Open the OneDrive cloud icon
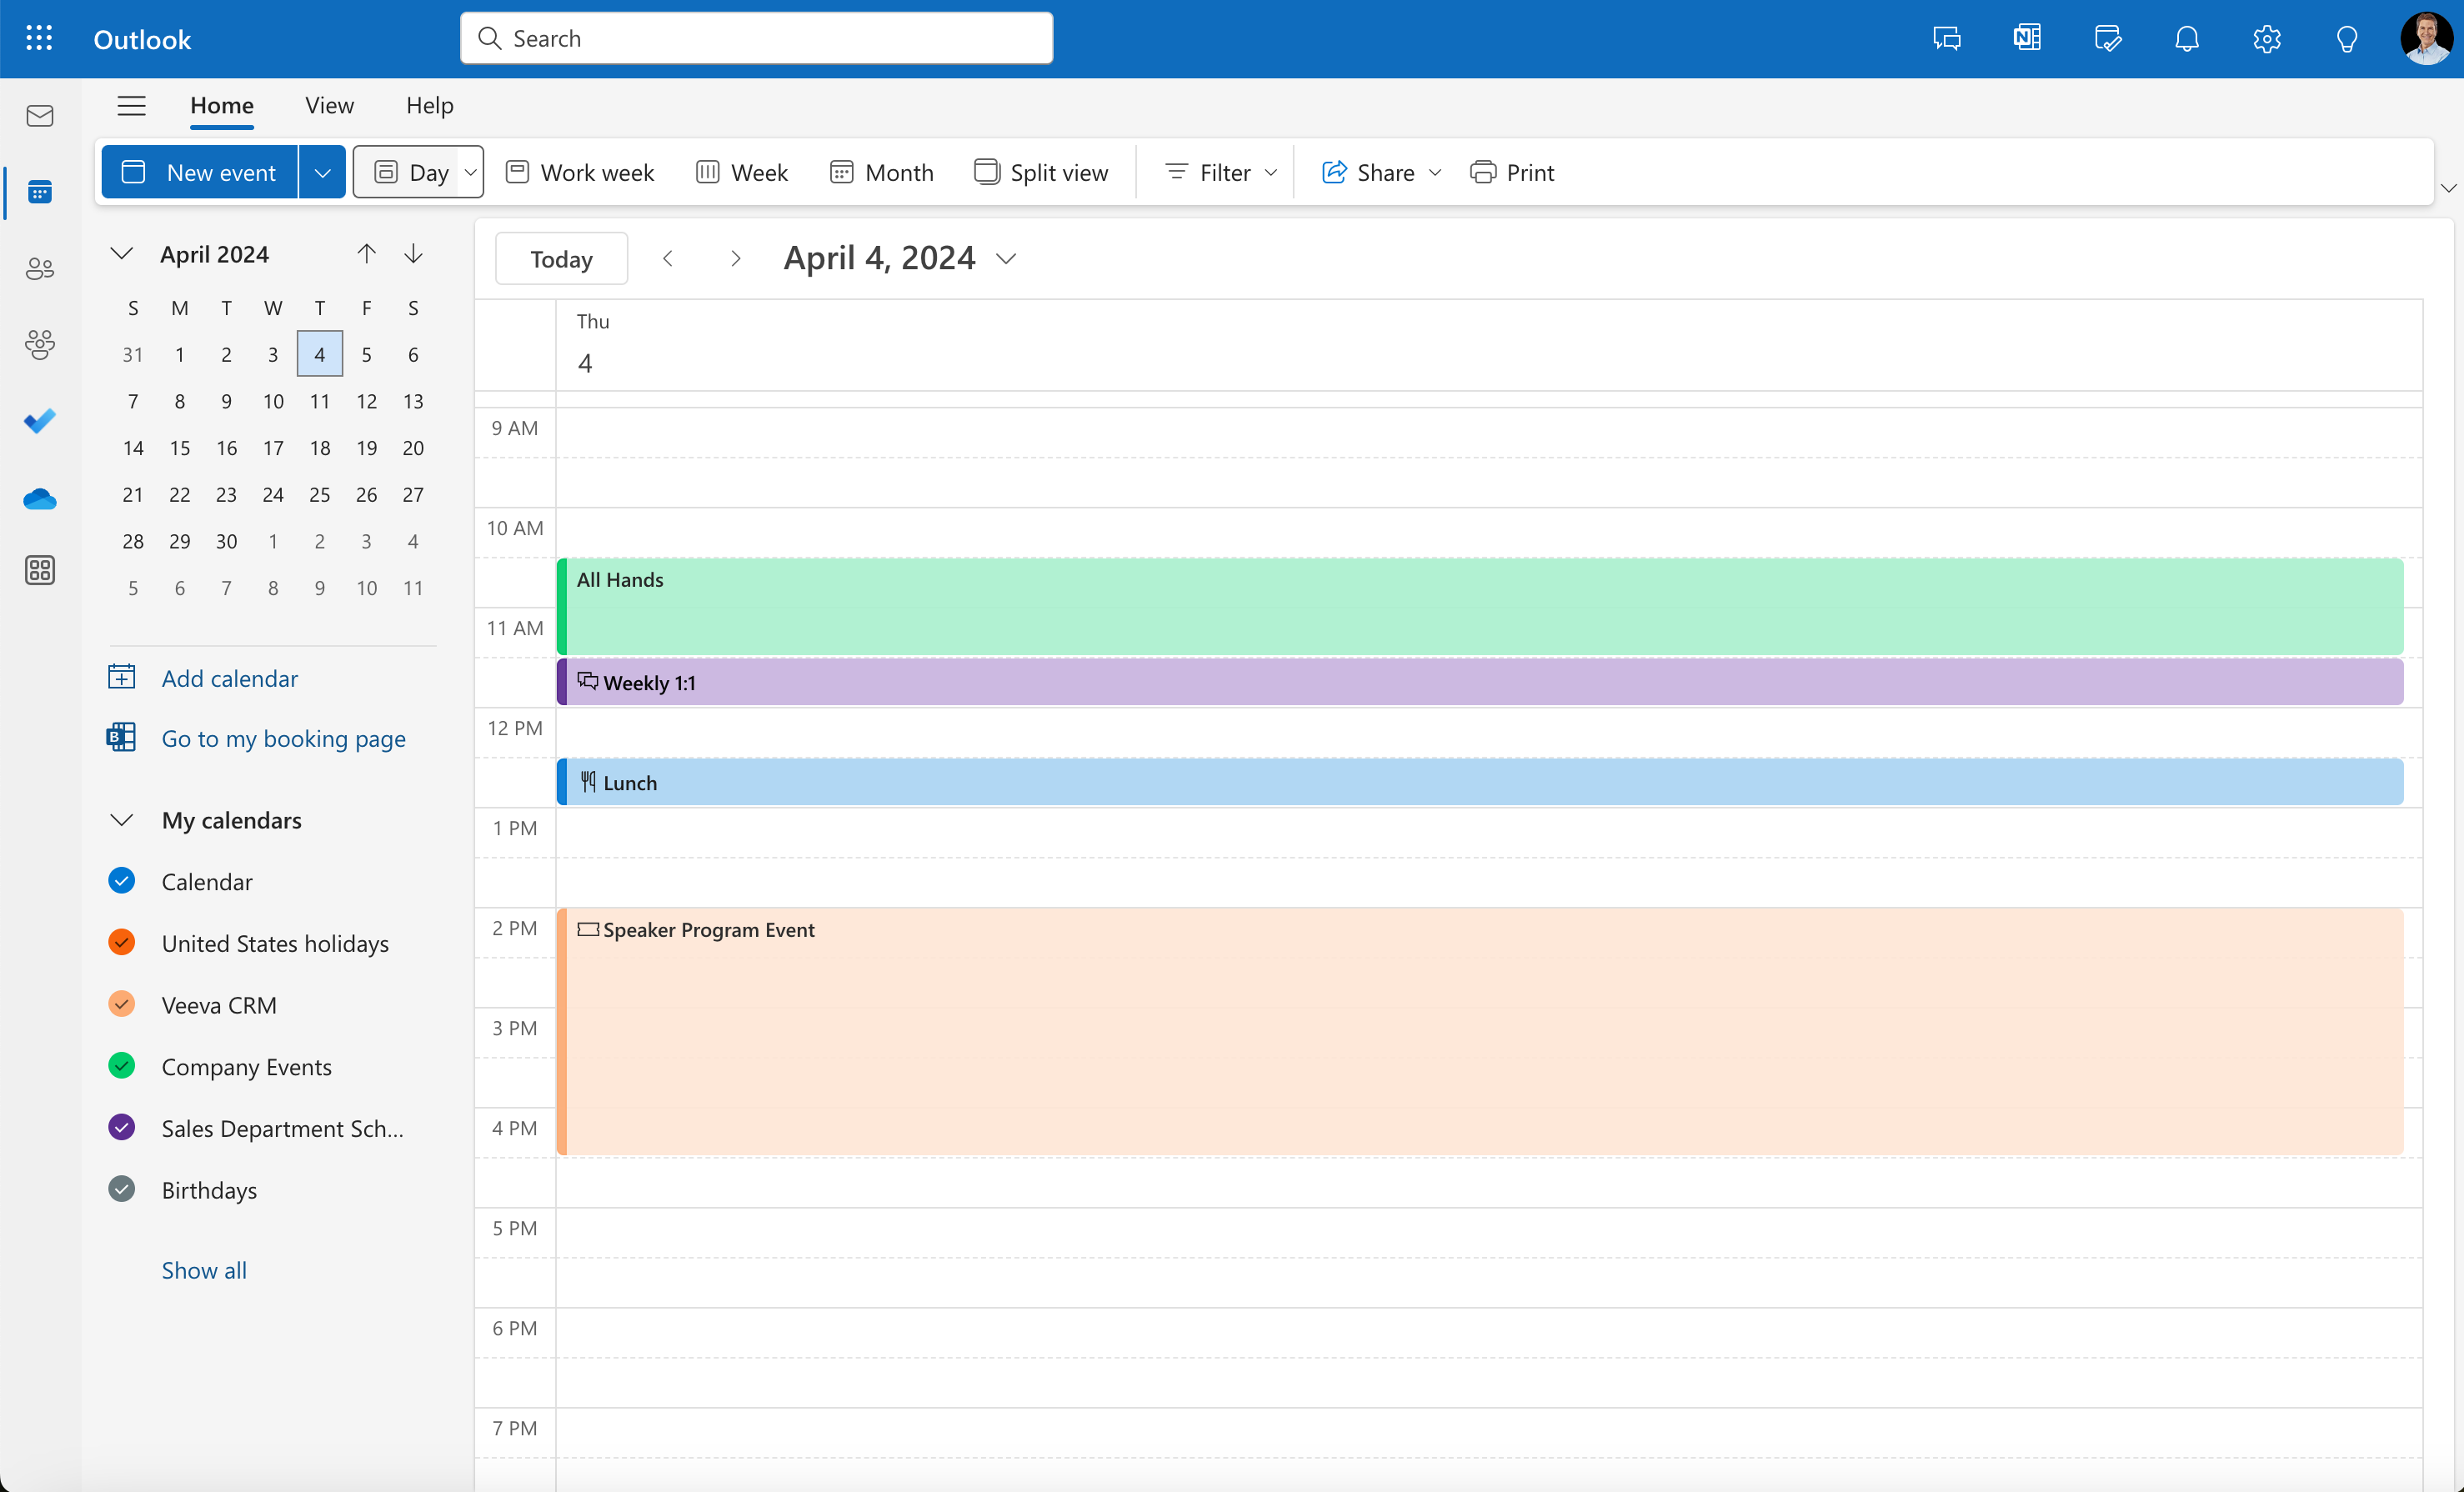Viewport: 2464px width, 1492px height. [40, 498]
